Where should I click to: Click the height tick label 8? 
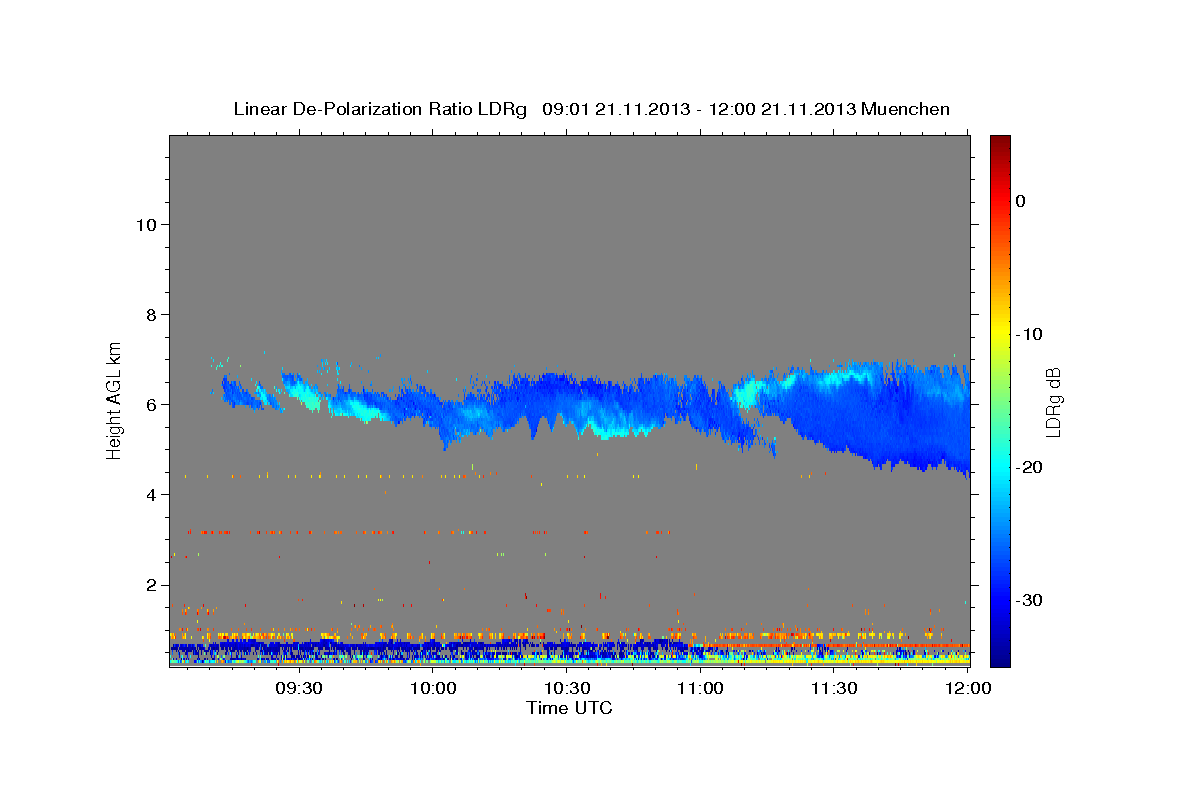152,314
